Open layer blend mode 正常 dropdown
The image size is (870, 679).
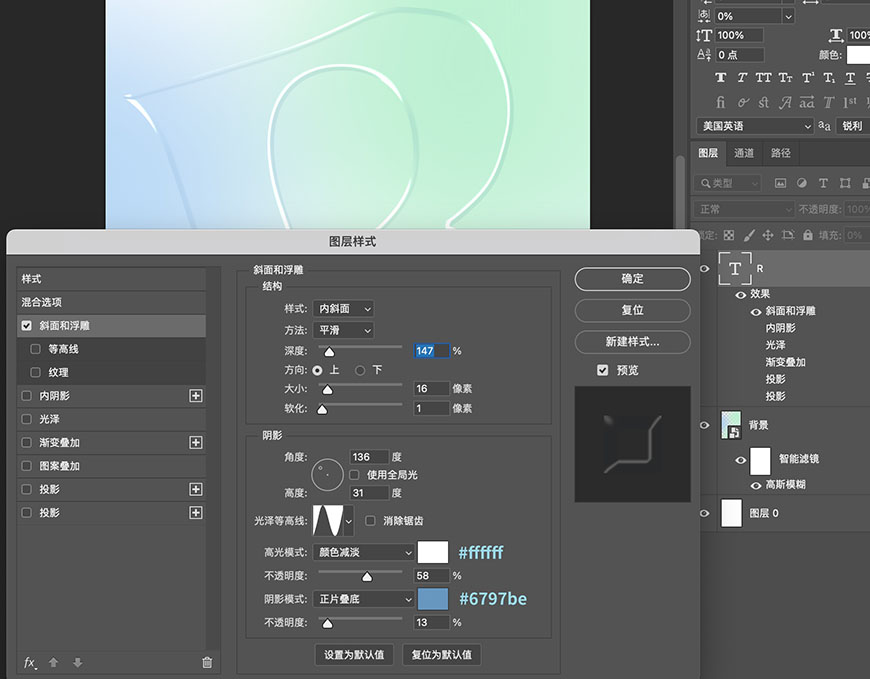(744, 209)
